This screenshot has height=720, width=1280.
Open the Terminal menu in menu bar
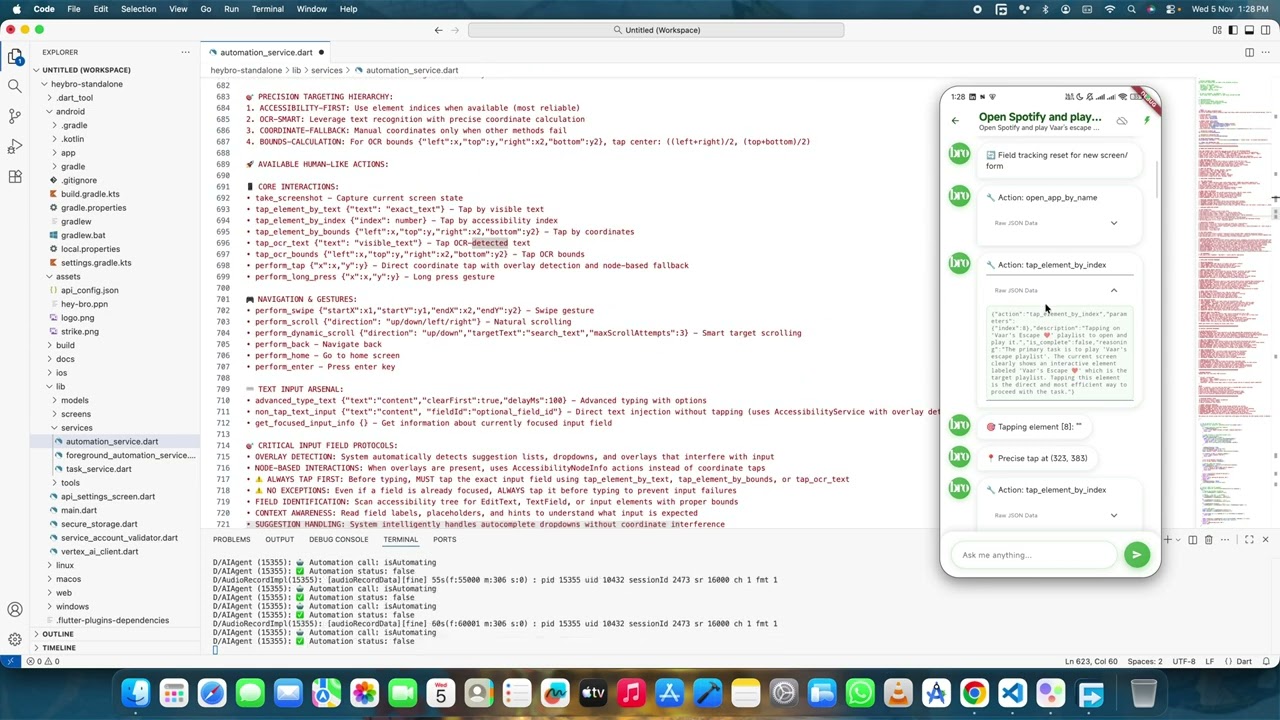coord(267,9)
